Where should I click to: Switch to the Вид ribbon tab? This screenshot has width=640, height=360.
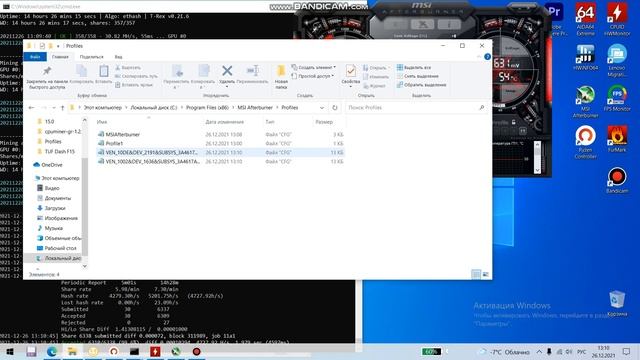click(118, 57)
